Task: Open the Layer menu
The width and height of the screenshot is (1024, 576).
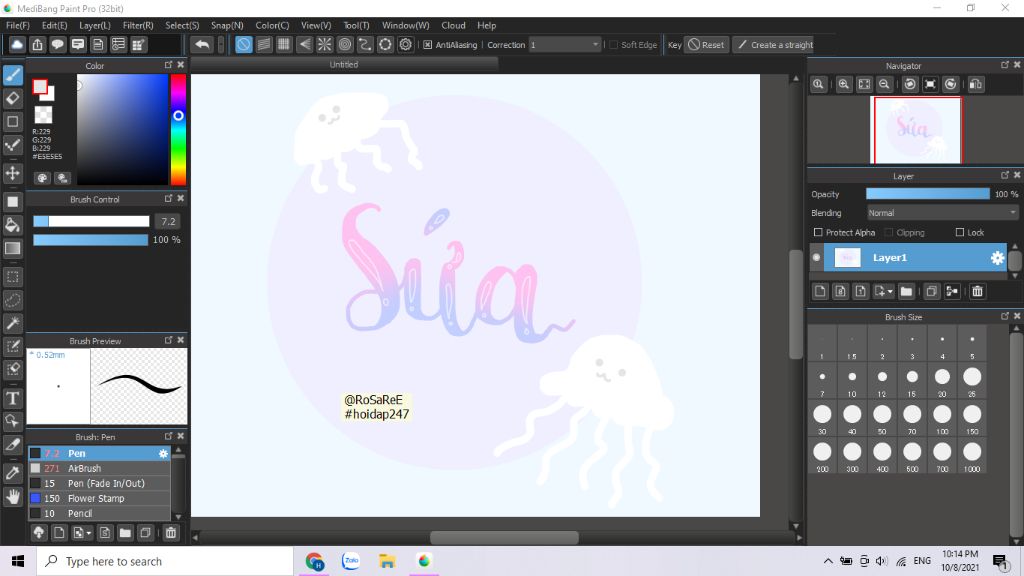Action: point(95,25)
